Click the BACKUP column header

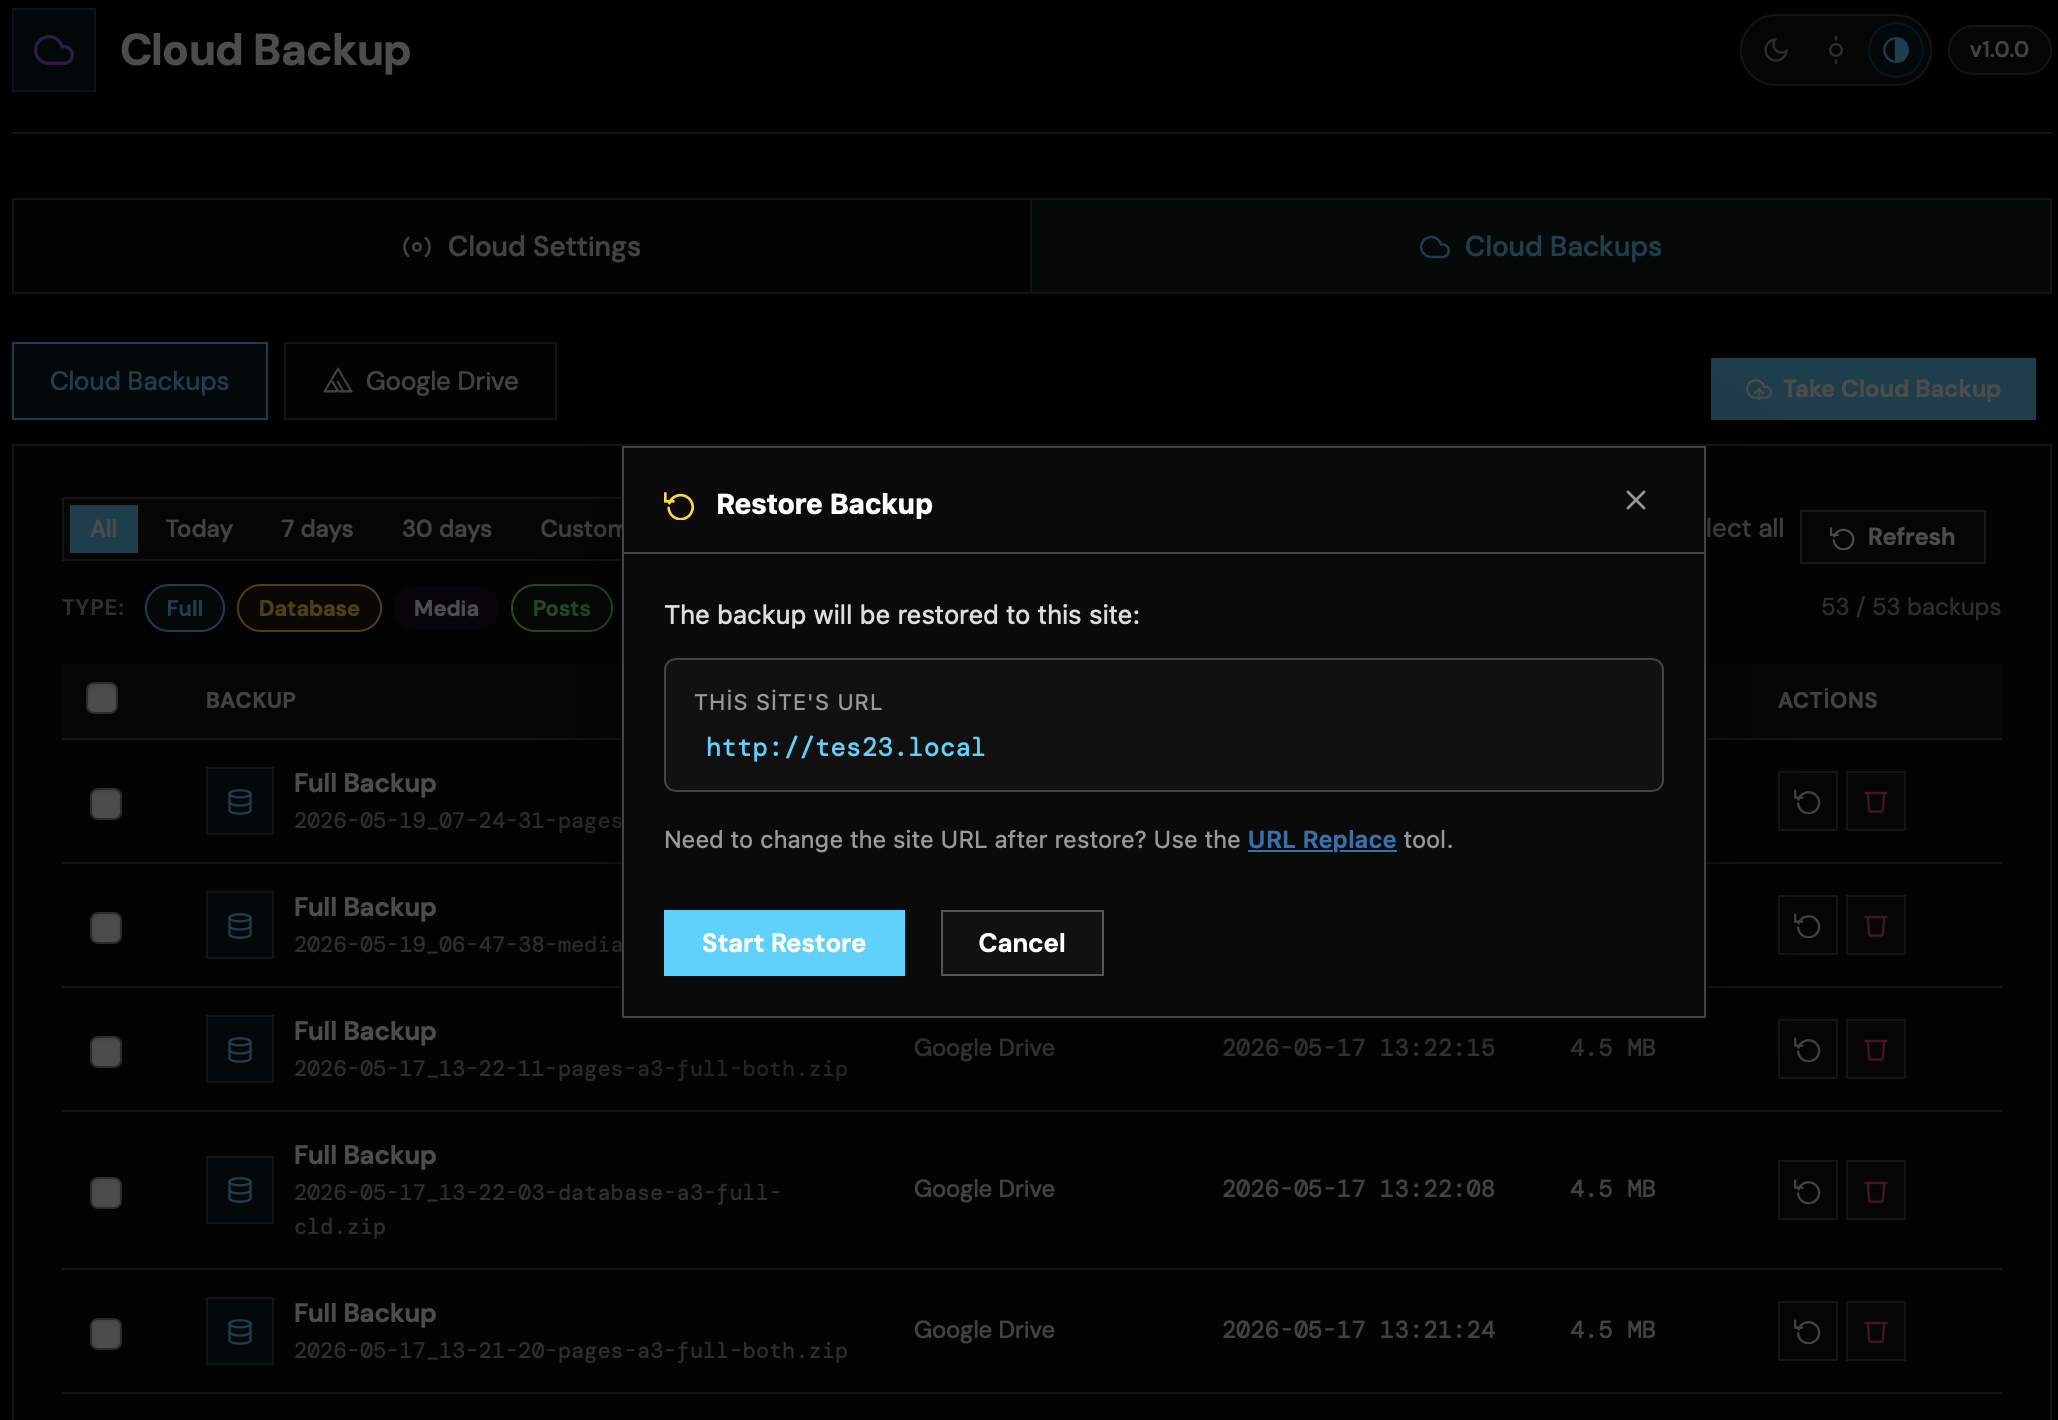pyautogui.click(x=251, y=700)
